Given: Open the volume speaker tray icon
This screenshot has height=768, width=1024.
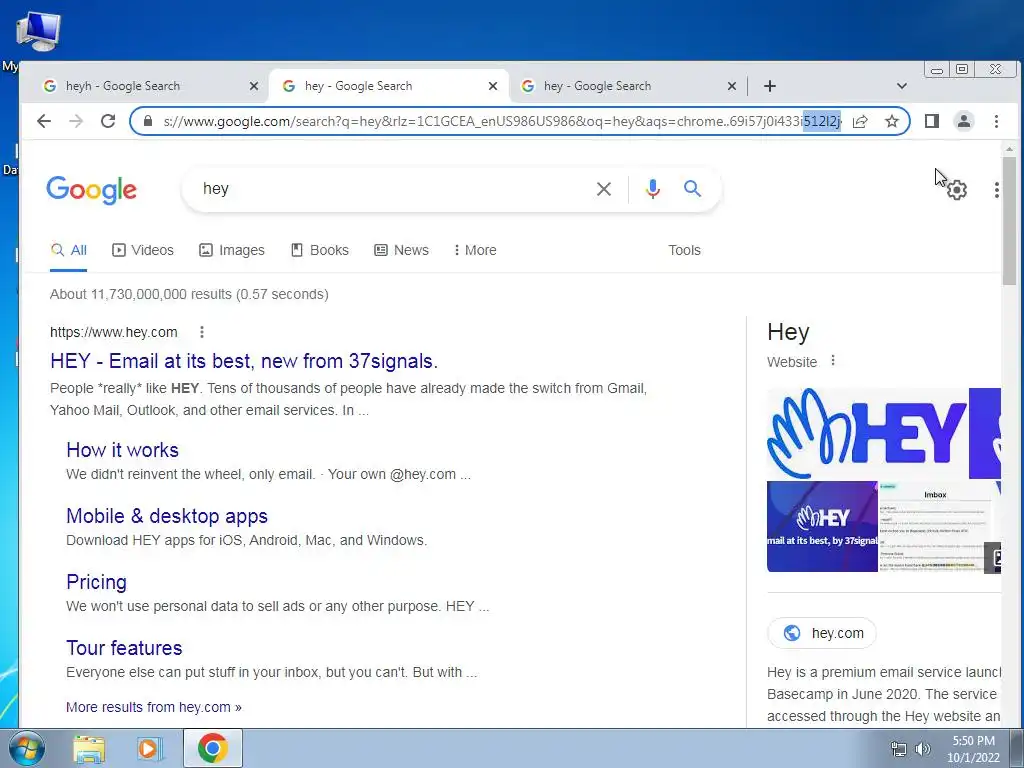Looking at the screenshot, I should click(923, 749).
